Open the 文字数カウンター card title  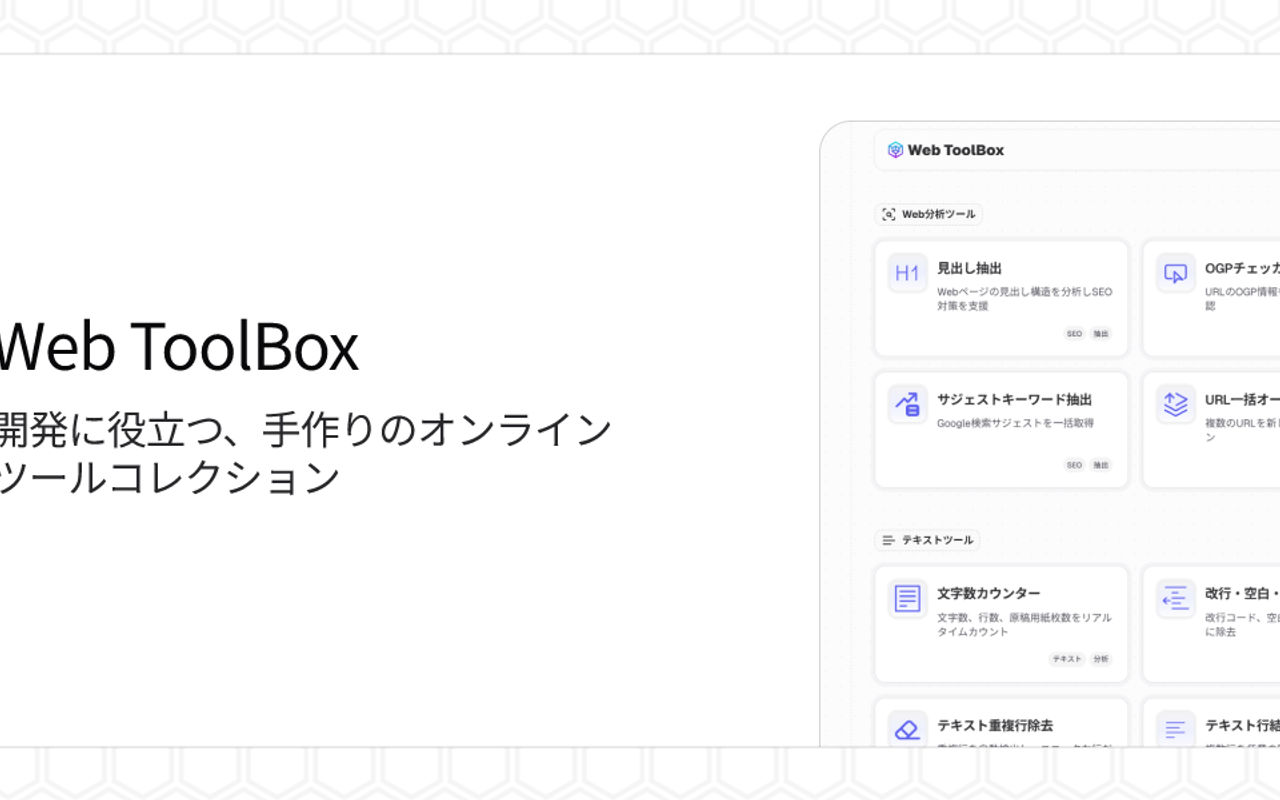click(x=988, y=593)
